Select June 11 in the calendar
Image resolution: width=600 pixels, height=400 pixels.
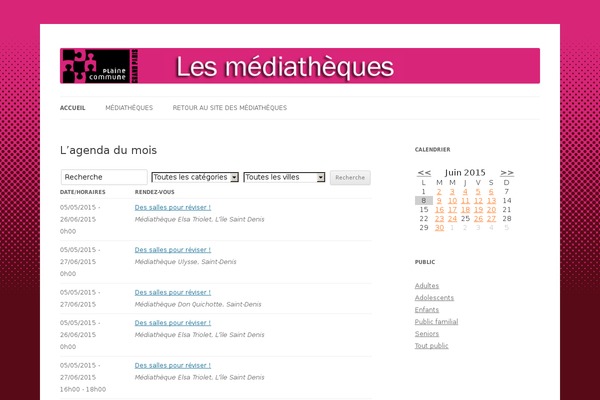tap(465, 201)
